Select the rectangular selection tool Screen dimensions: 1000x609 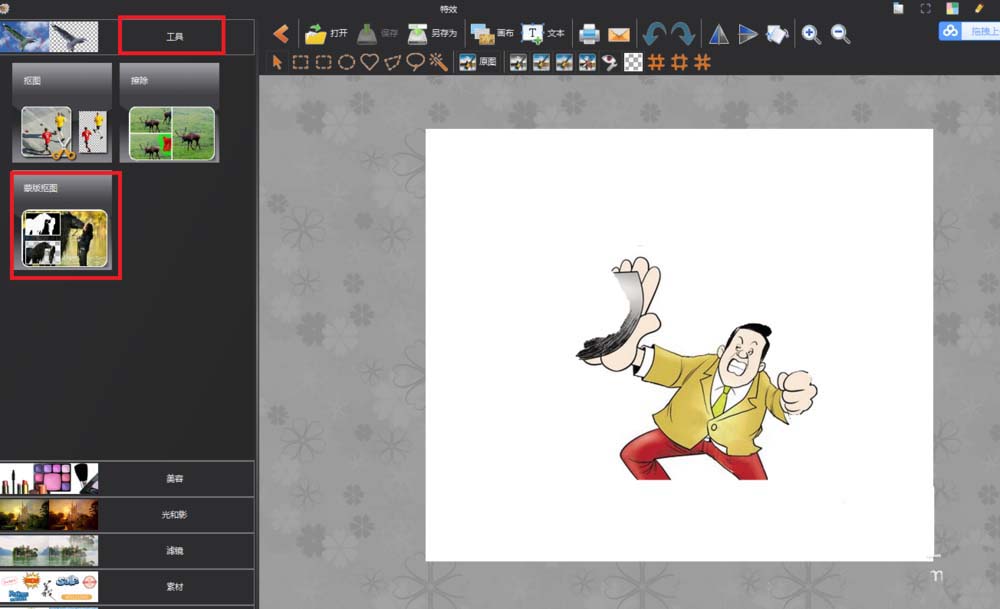click(x=300, y=62)
